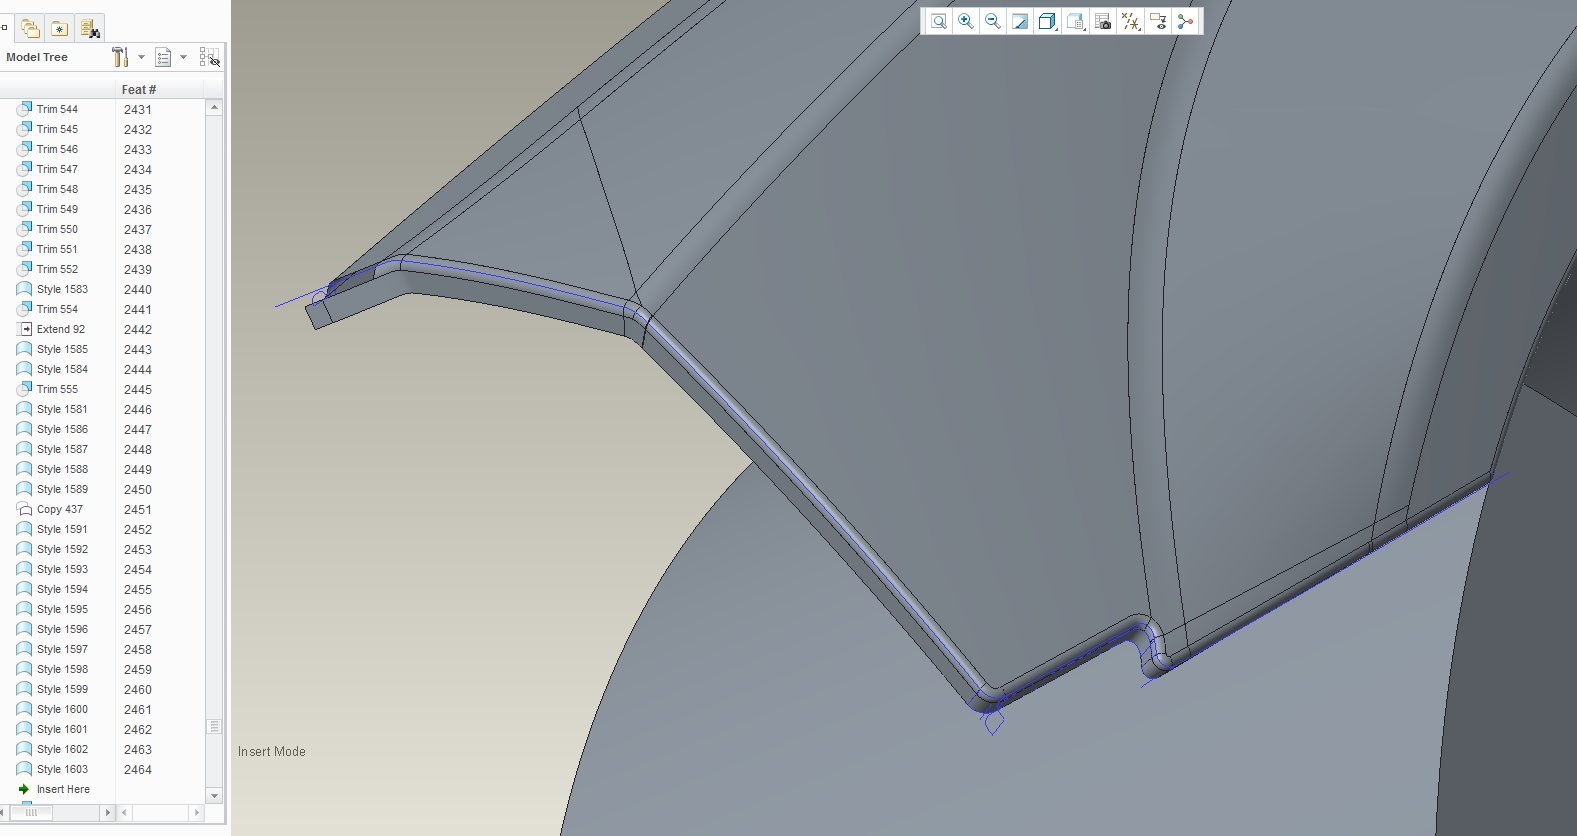Click the name column scroll right arrow
Image resolution: width=1577 pixels, height=836 pixels.
click(x=107, y=813)
